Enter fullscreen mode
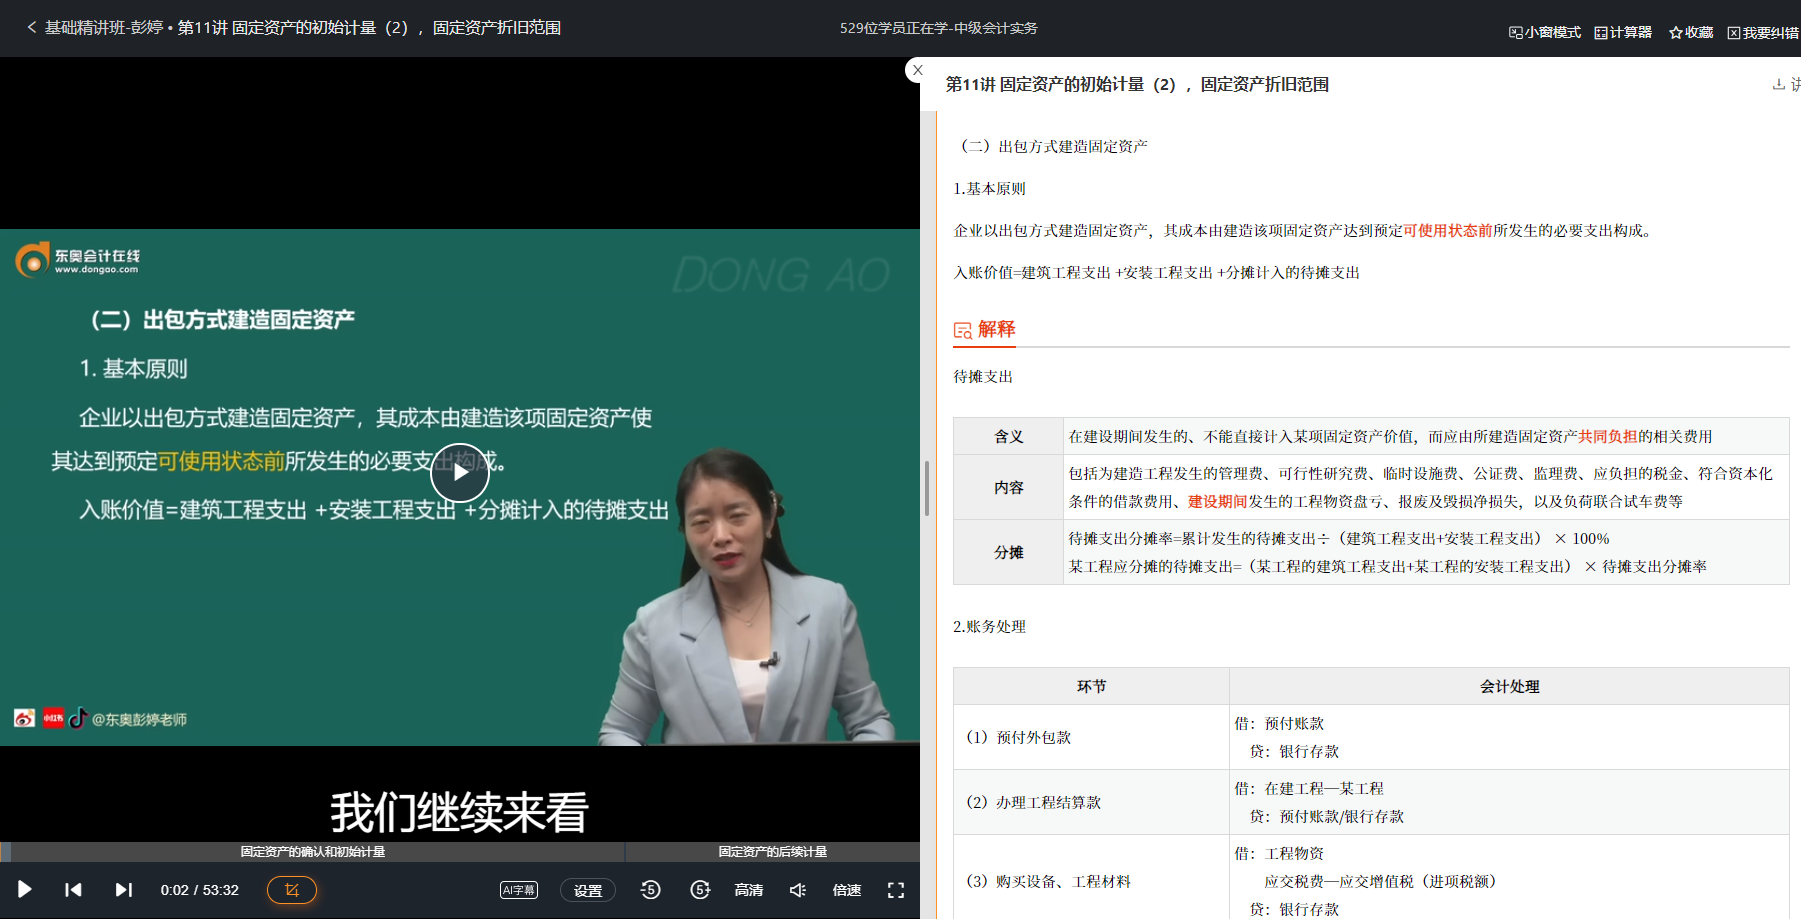This screenshot has width=1801, height=919. [895, 889]
